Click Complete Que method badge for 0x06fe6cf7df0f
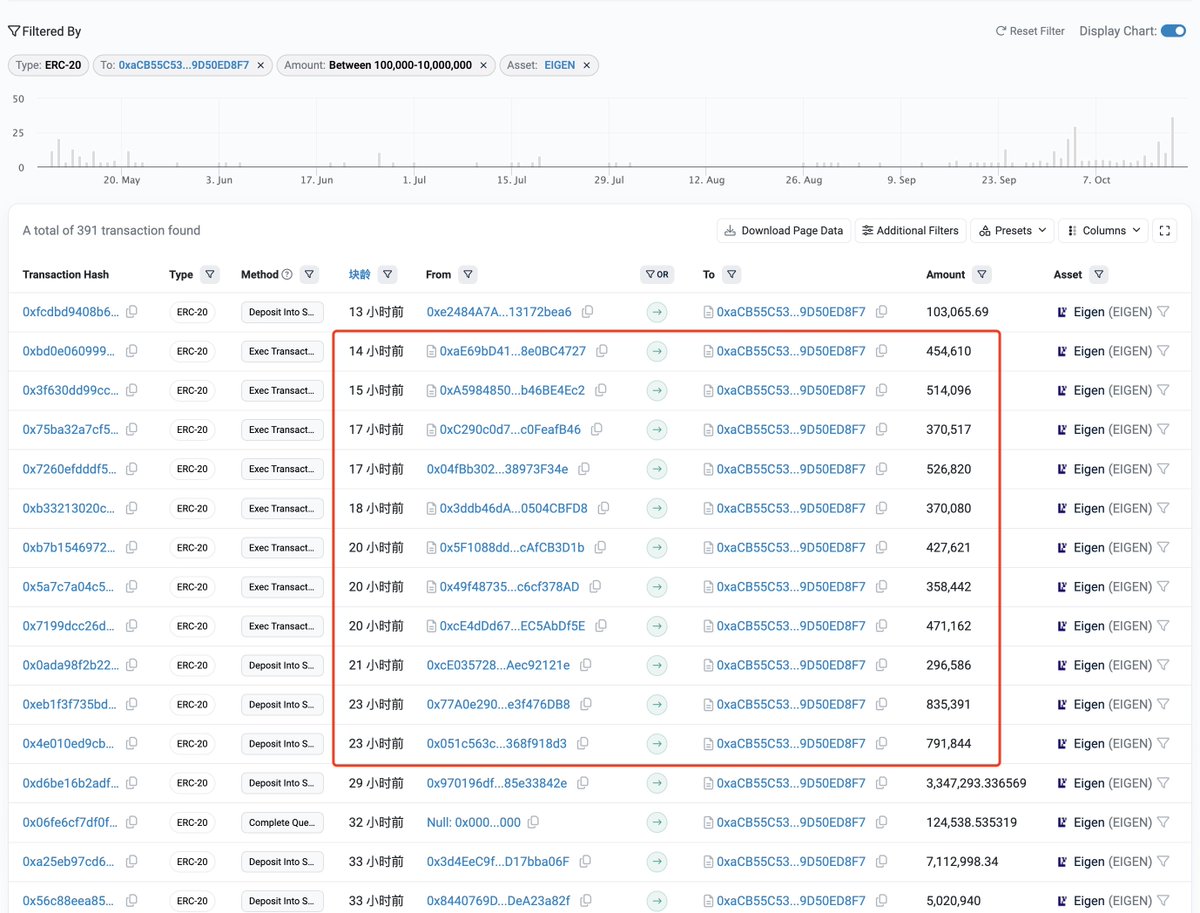This screenshot has width=1200, height=913. (x=282, y=822)
